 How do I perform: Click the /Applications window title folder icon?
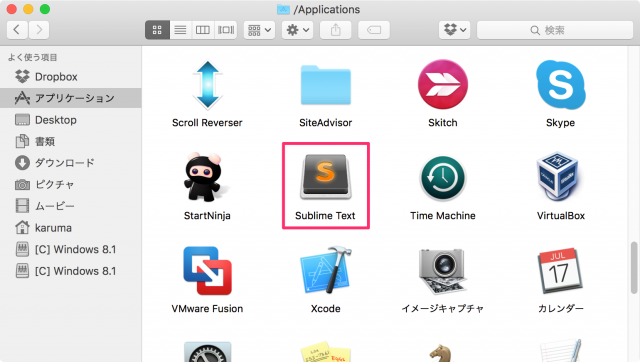[x=283, y=9]
